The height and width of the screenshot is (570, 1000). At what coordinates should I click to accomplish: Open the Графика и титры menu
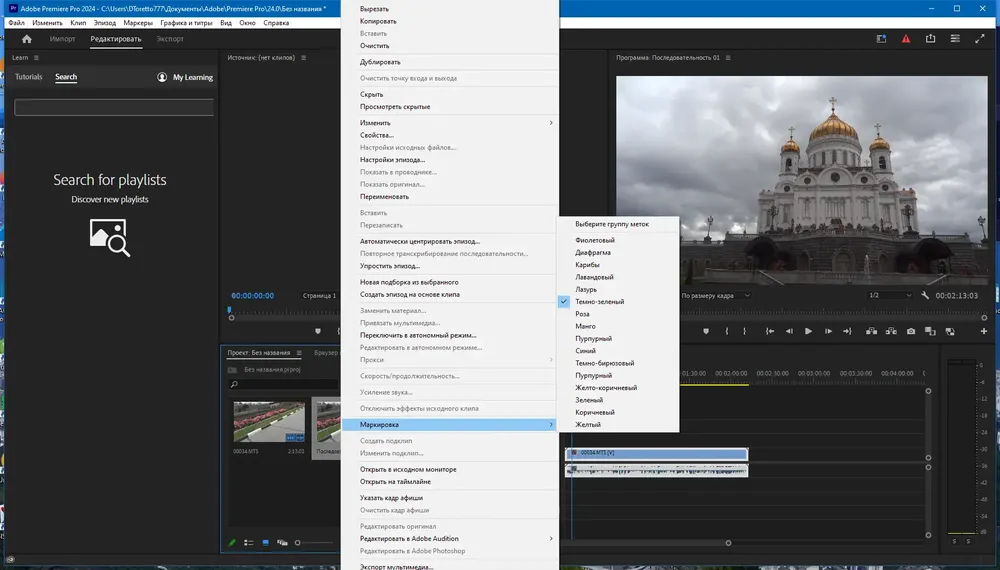(186, 22)
